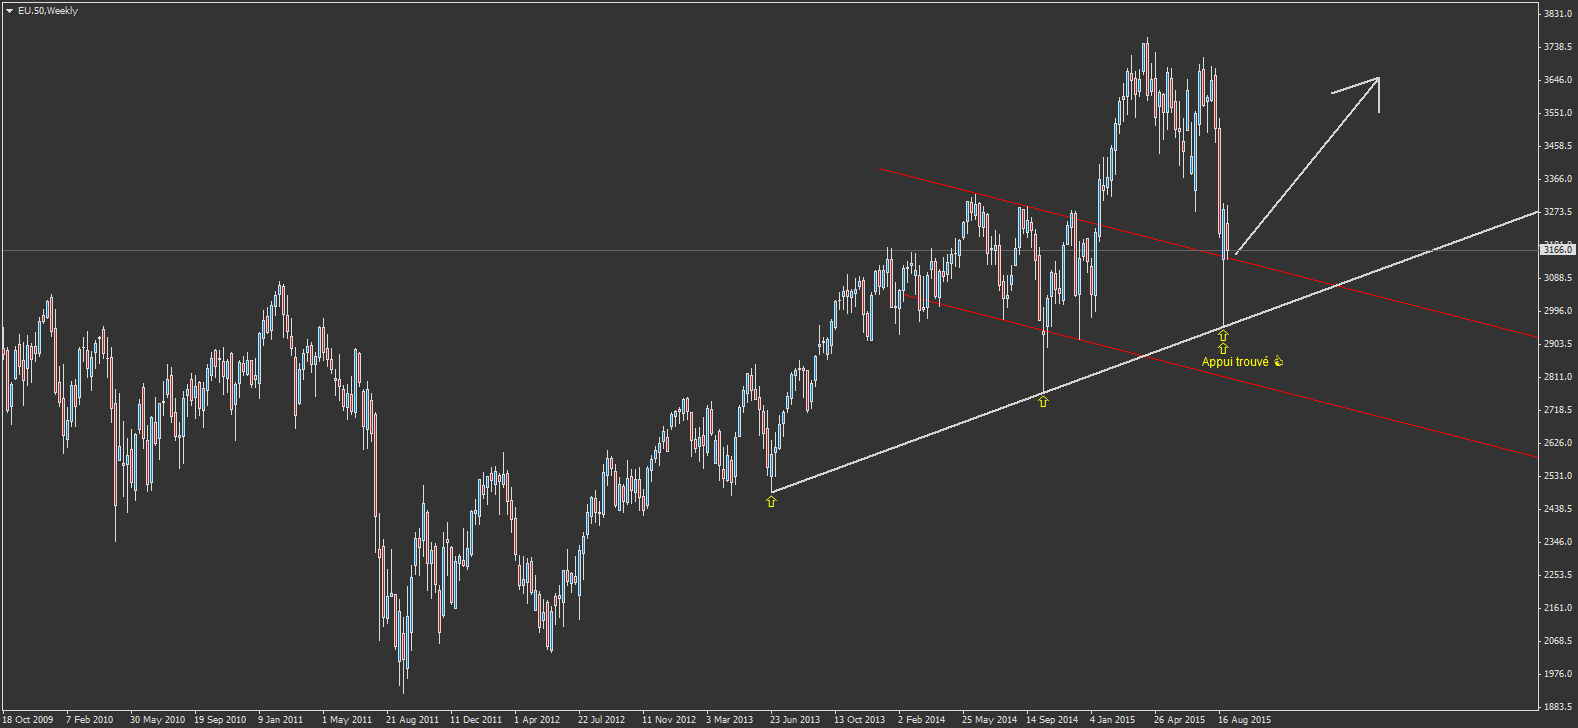
Task: Click the 11 Nov 2012 date label
Action: coord(669,720)
